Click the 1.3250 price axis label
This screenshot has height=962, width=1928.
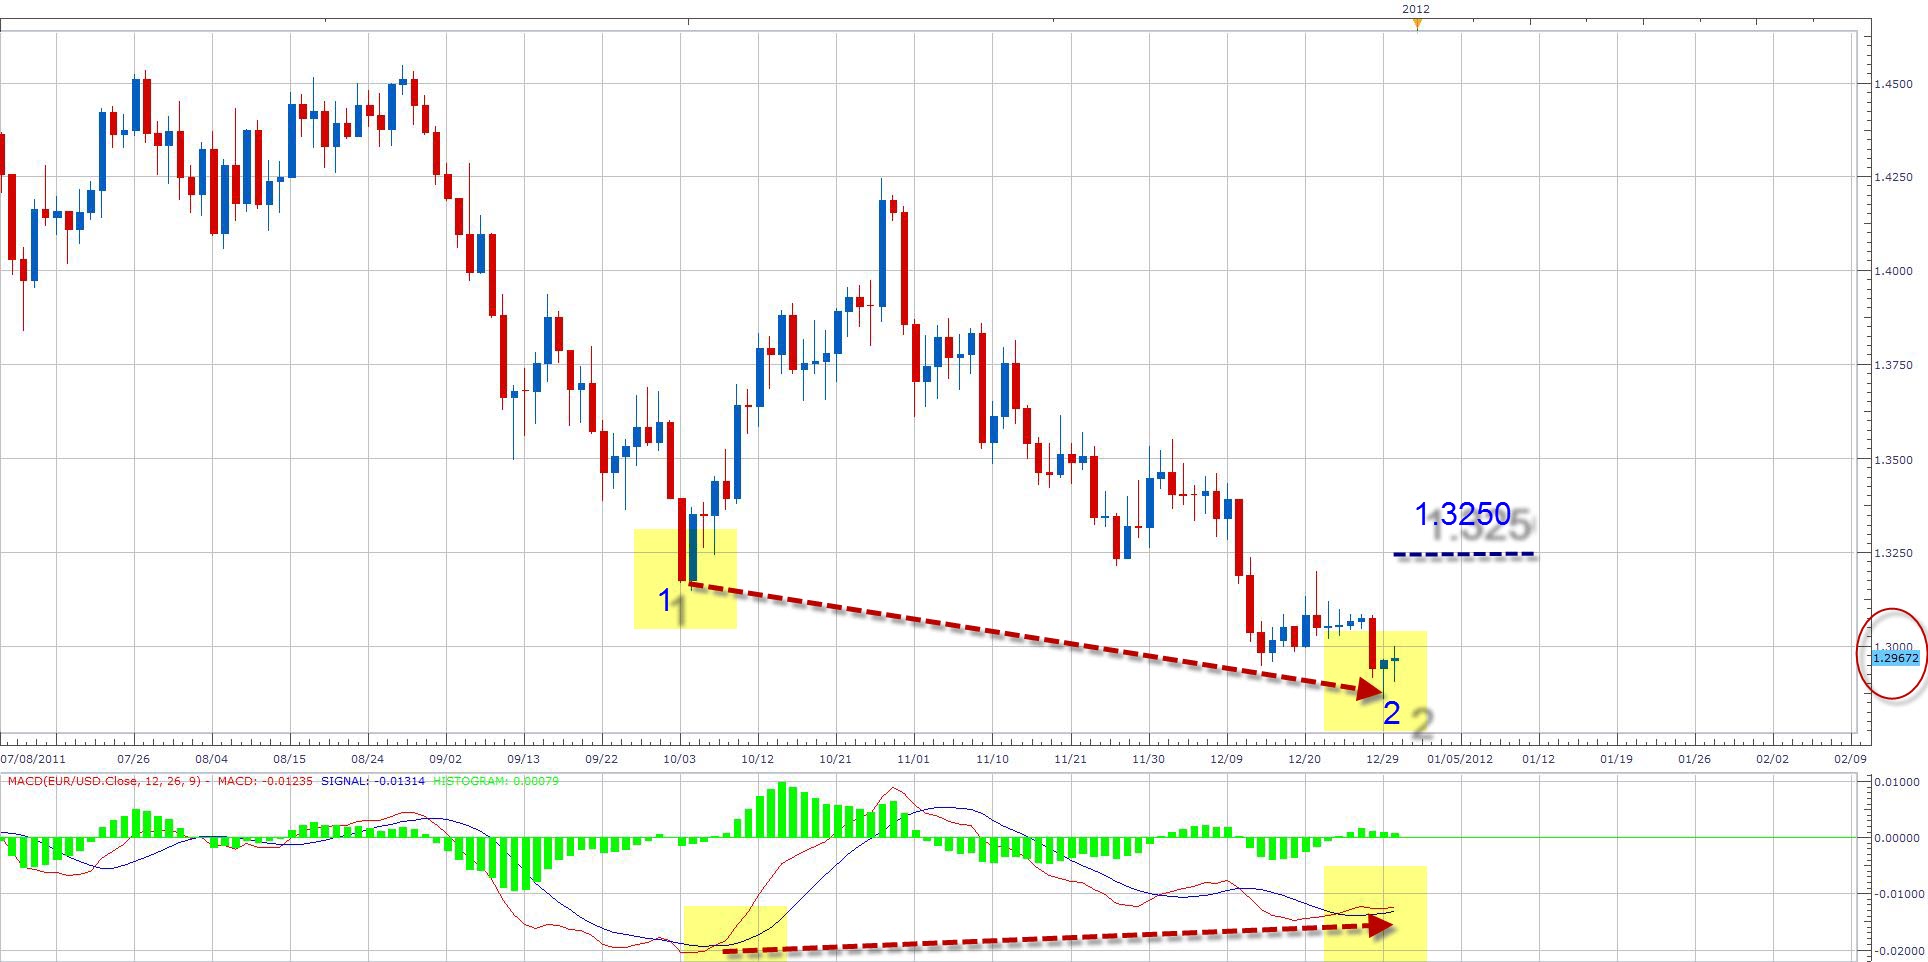pos(1893,553)
